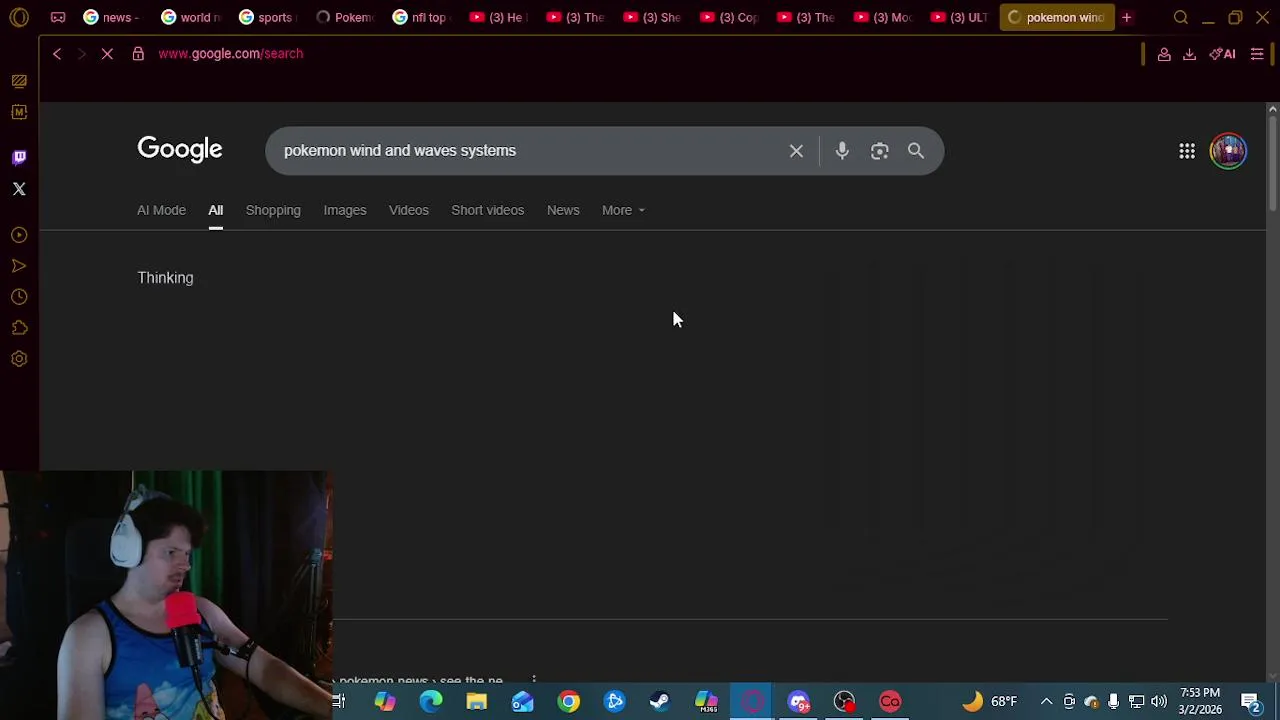Image resolution: width=1280 pixels, height=720 pixels.
Task: Open the Aria AI toolbar button
Action: point(1222,54)
